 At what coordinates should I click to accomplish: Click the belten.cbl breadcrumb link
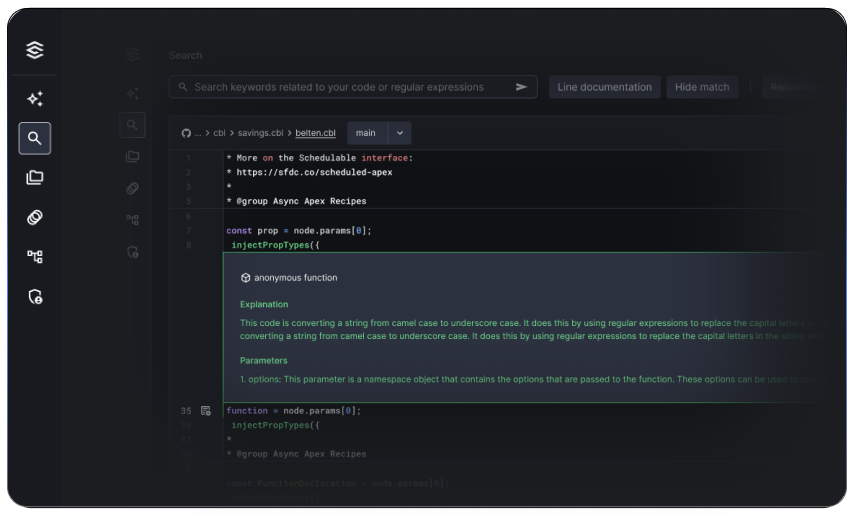(x=315, y=133)
